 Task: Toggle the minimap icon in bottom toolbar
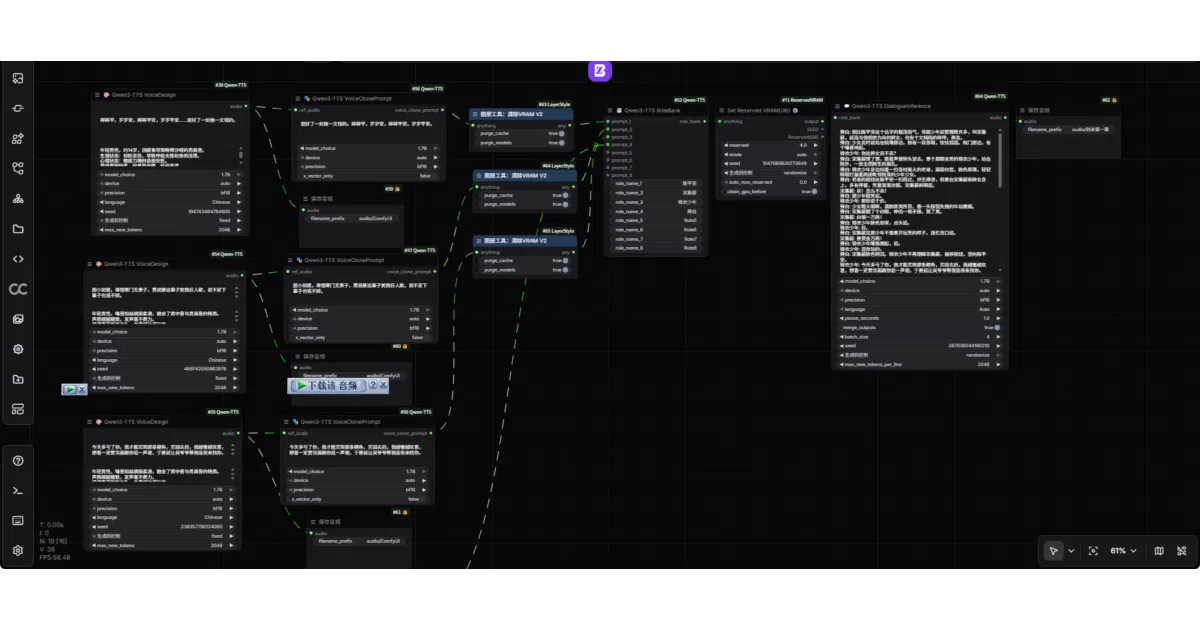coord(1159,551)
